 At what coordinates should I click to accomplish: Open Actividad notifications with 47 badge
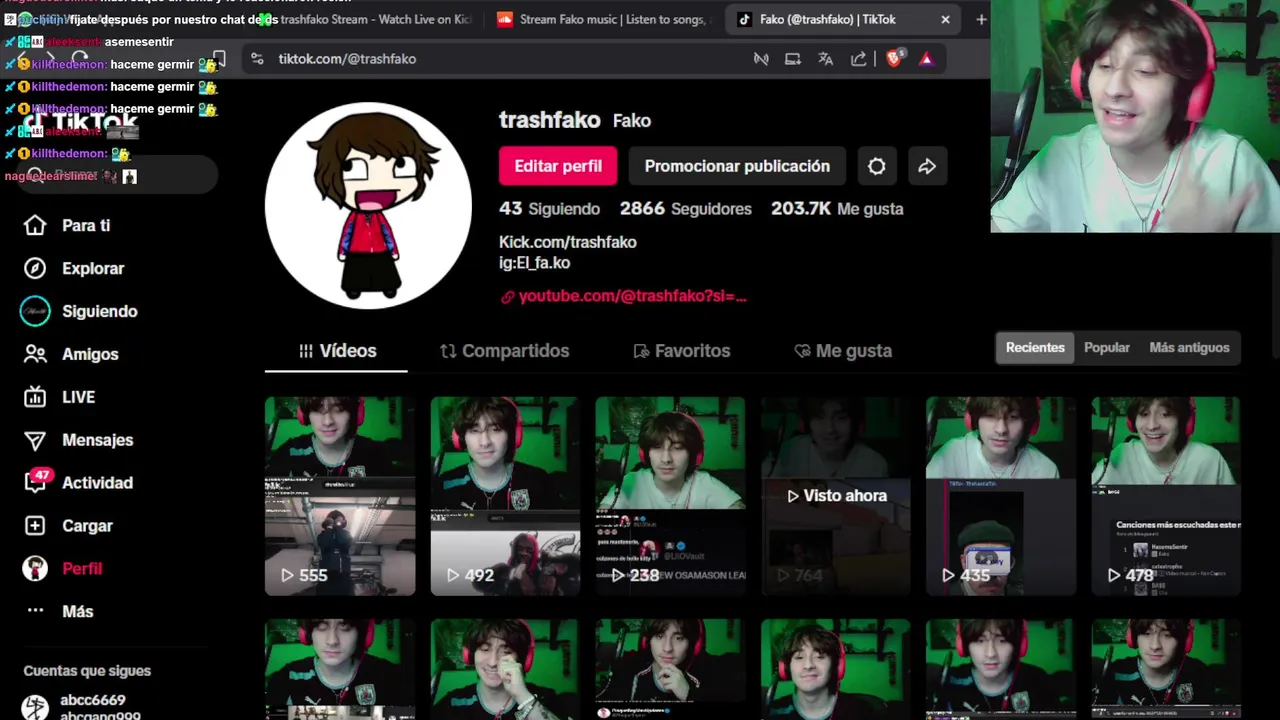78,482
